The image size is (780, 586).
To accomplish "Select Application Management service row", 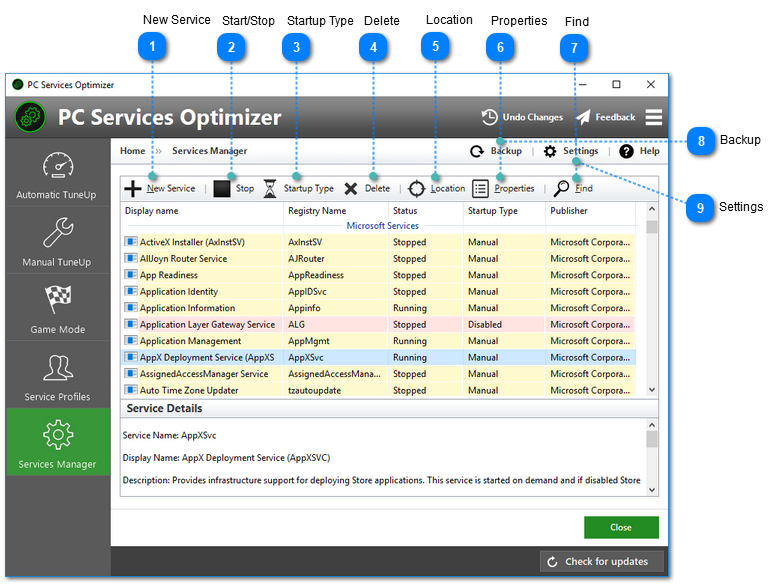I will pos(379,340).
